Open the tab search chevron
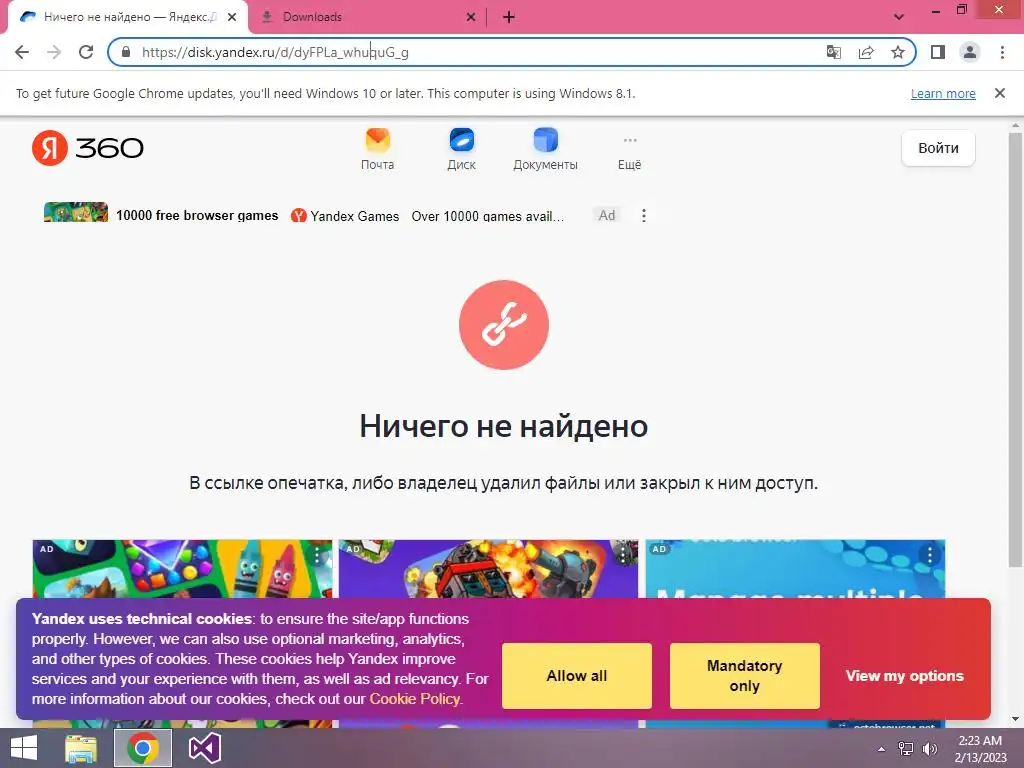1024x768 pixels. [x=899, y=17]
